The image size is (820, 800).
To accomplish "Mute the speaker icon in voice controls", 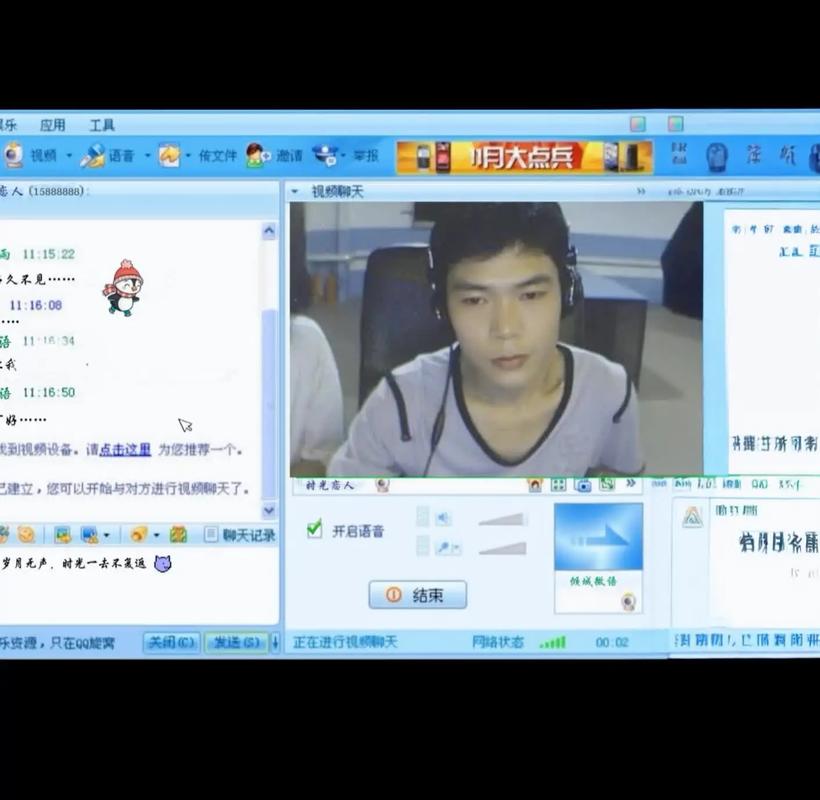I will 443,518.
